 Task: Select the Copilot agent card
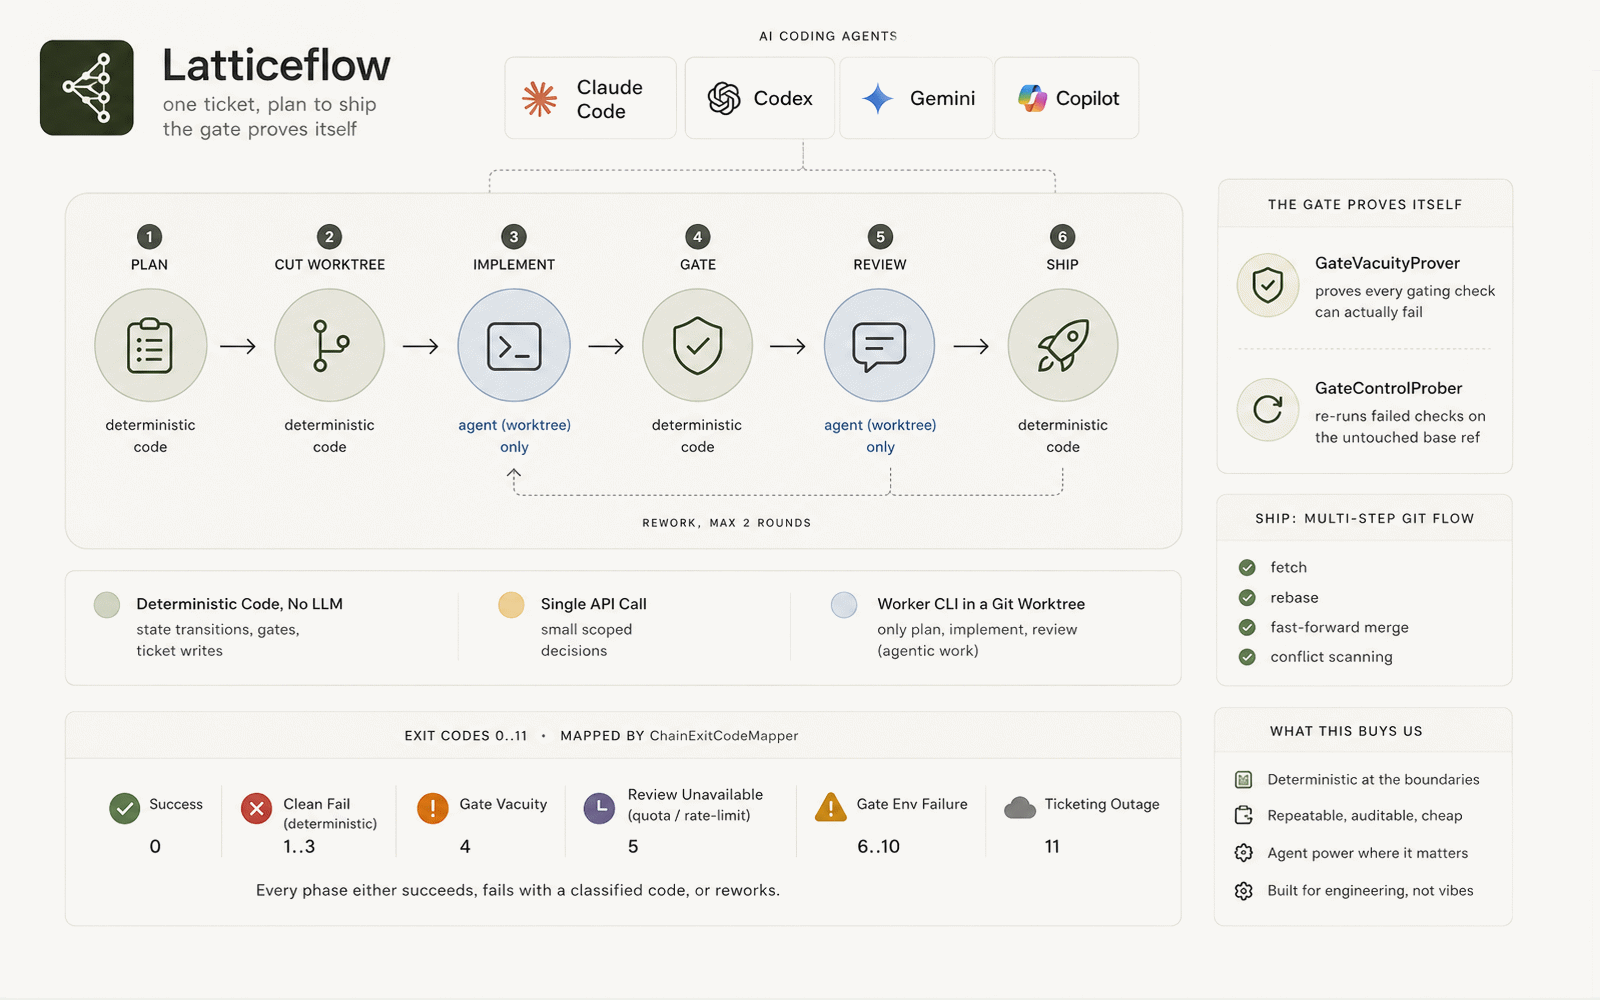pos(1067,98)
